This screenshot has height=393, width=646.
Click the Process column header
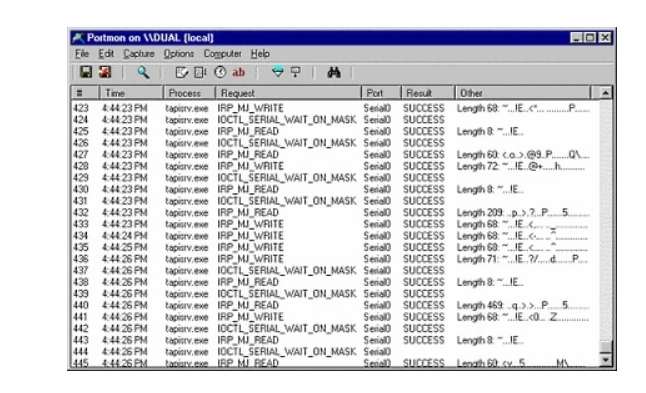189,93
